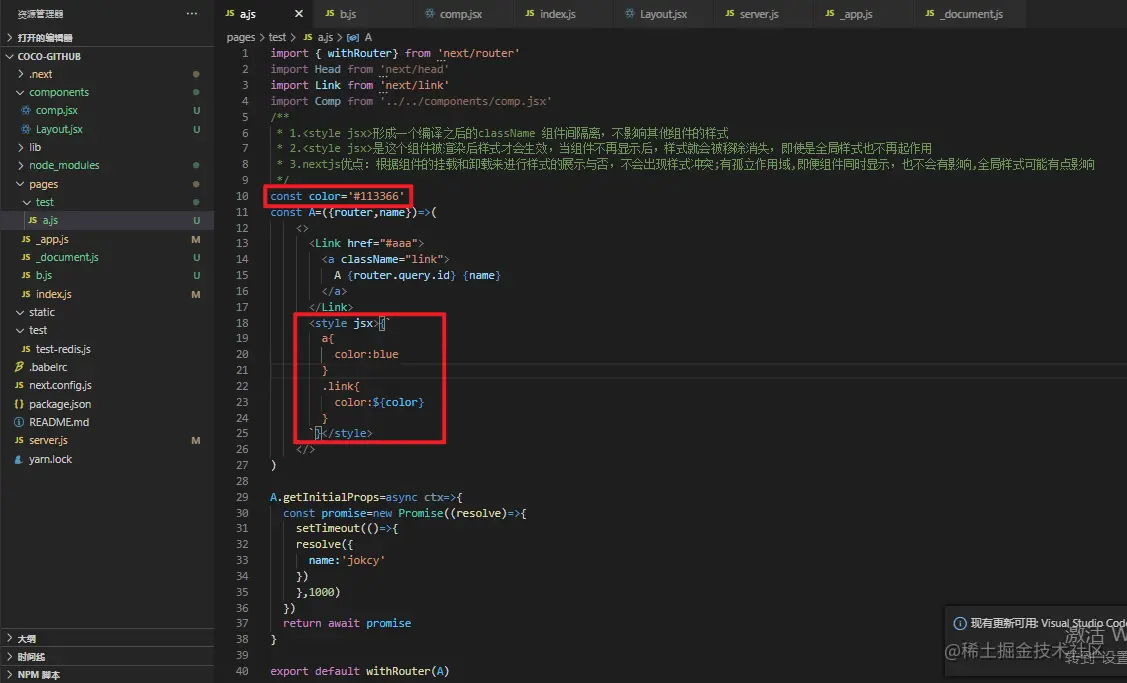Click the JS icon beside a.js tab
This screenshot has width=1127, height=683.
[229, 14]
